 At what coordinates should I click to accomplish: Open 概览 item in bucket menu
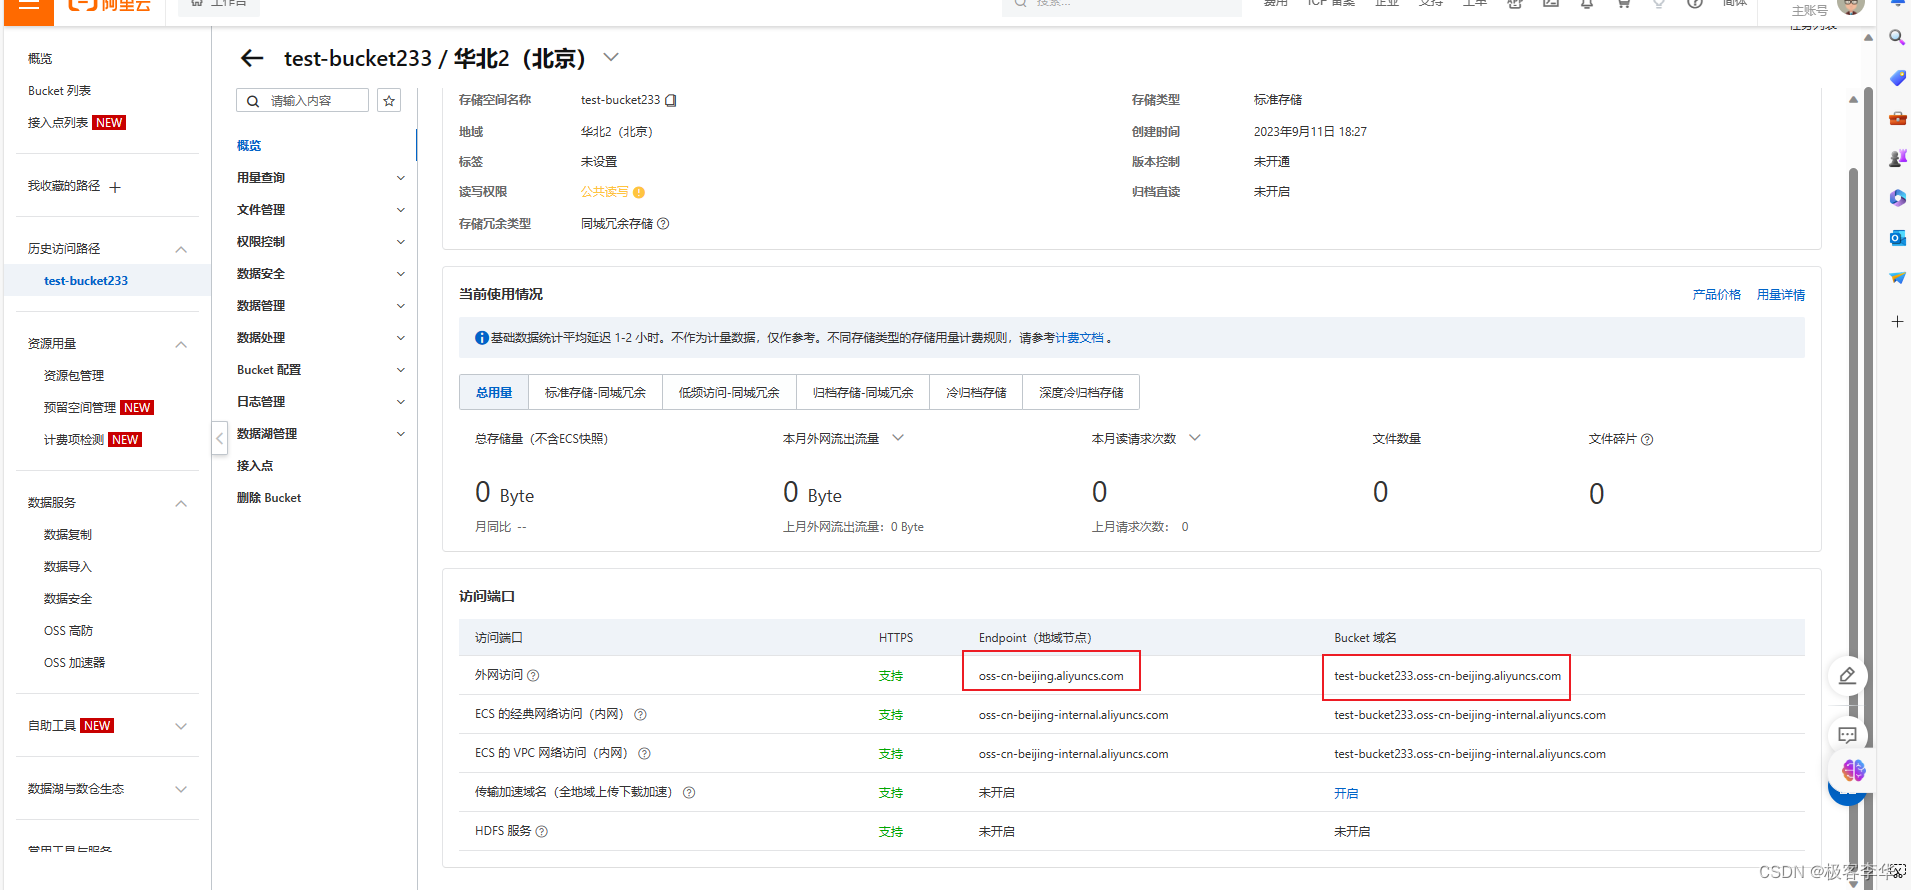pyautogui.click(x=249, y=146)
